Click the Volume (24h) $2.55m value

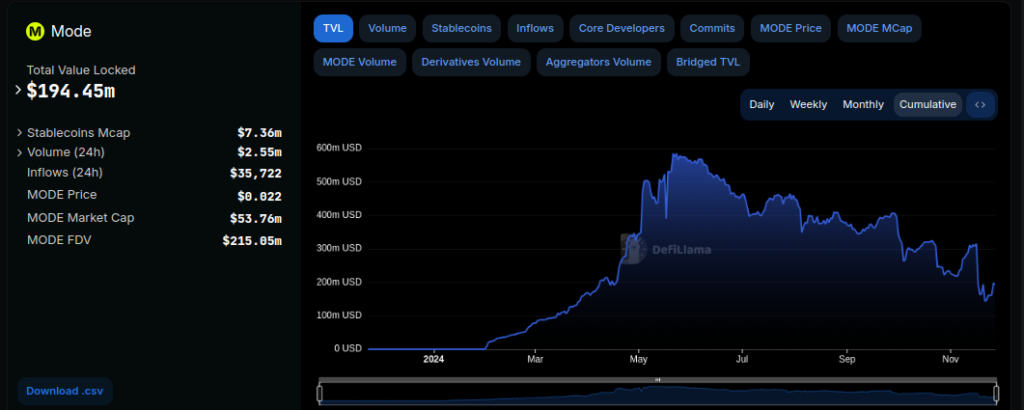coord(260,153)
